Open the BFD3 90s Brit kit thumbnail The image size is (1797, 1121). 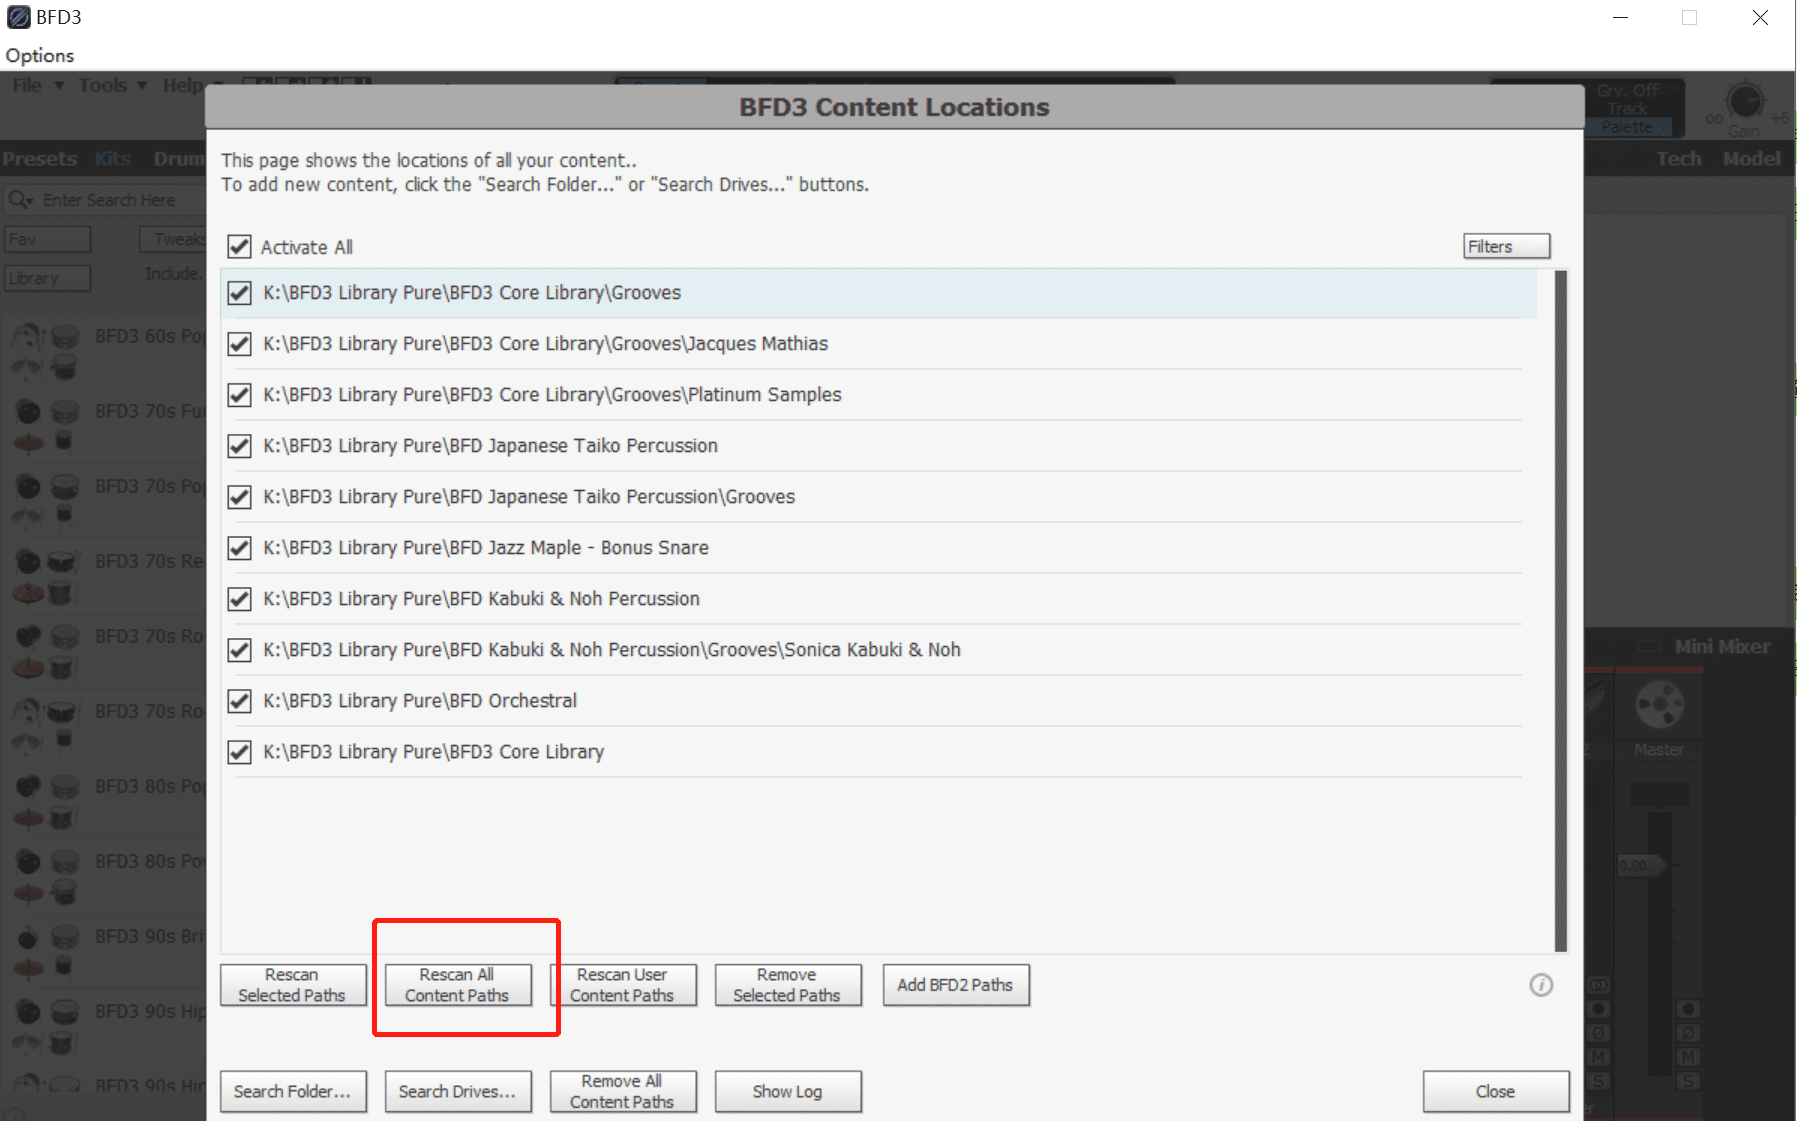point(45,950)
